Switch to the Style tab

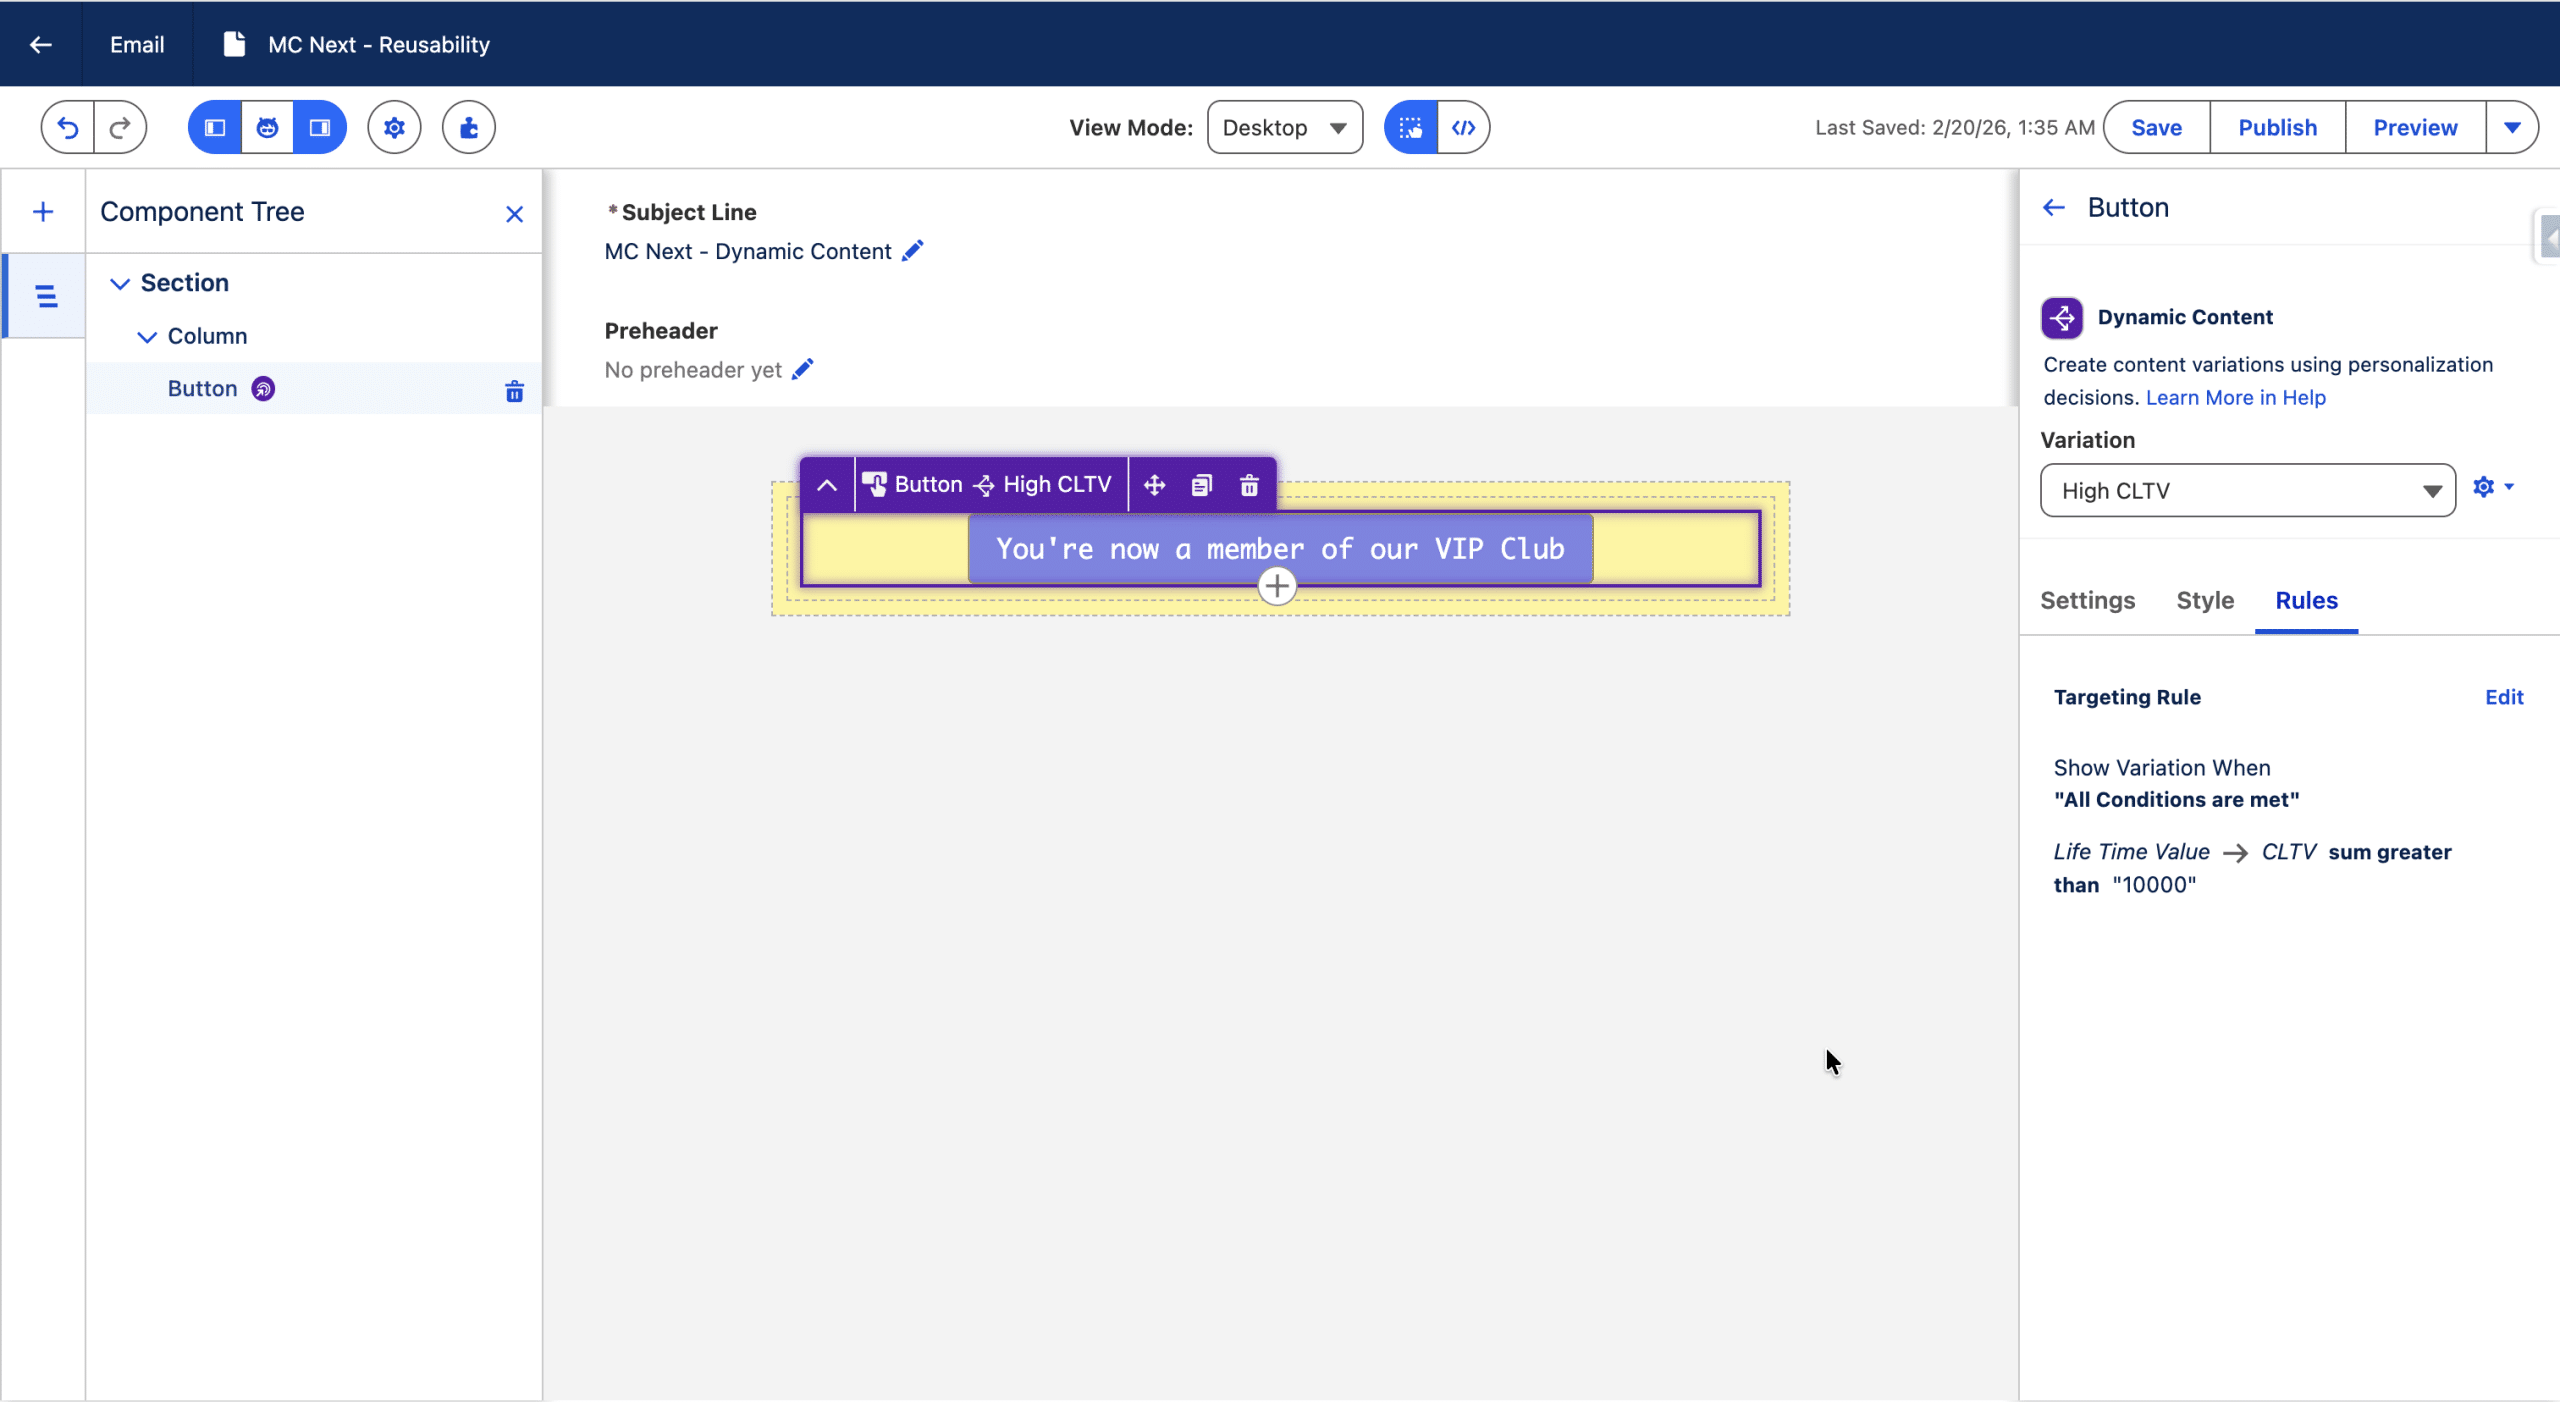[x=2204, y=600]
